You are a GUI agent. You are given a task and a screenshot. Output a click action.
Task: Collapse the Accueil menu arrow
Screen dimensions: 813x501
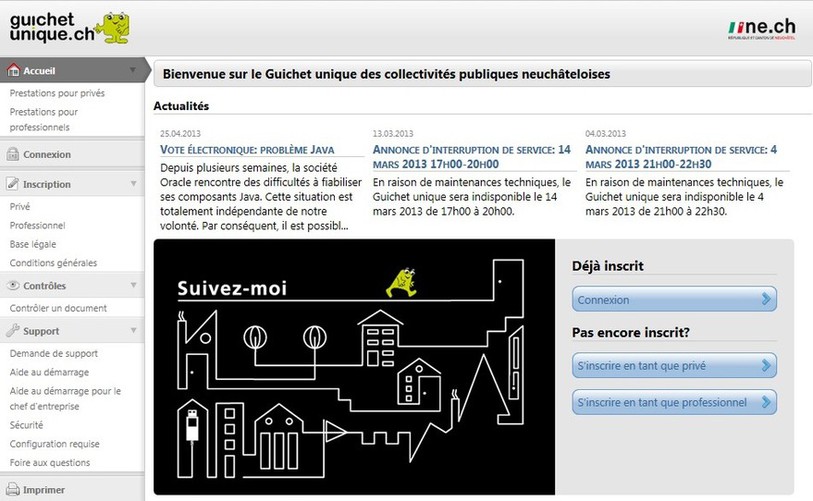point(133,70)
